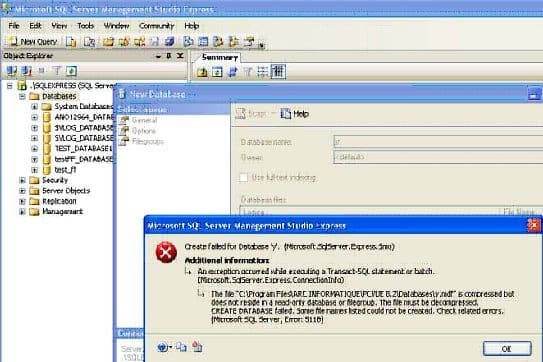Expand the Server Objects folder node
The height and width of the screenshot is (362, 543).
click(x=22, y=191)
